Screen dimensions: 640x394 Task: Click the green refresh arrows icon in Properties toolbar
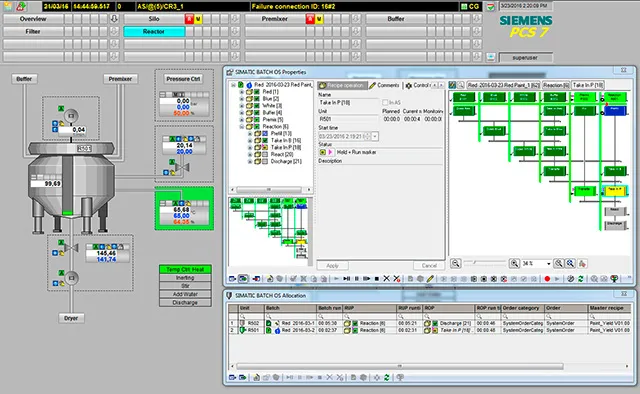580,279
